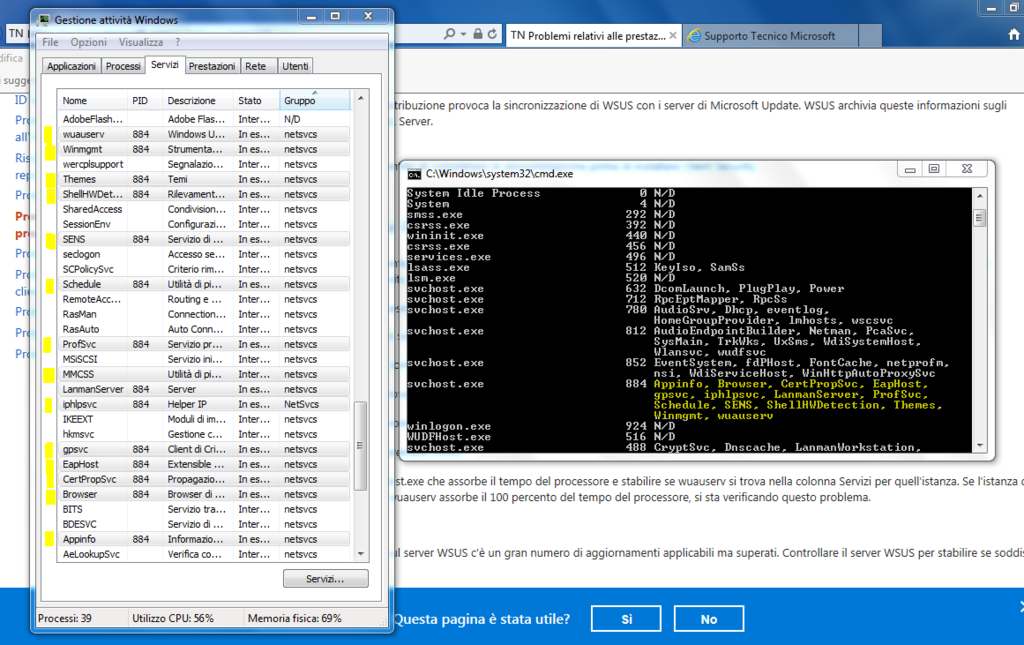The image size is (1024, 645).
Task: Click the cmd window scrollbar up arrow
Action: pos(979,196)
